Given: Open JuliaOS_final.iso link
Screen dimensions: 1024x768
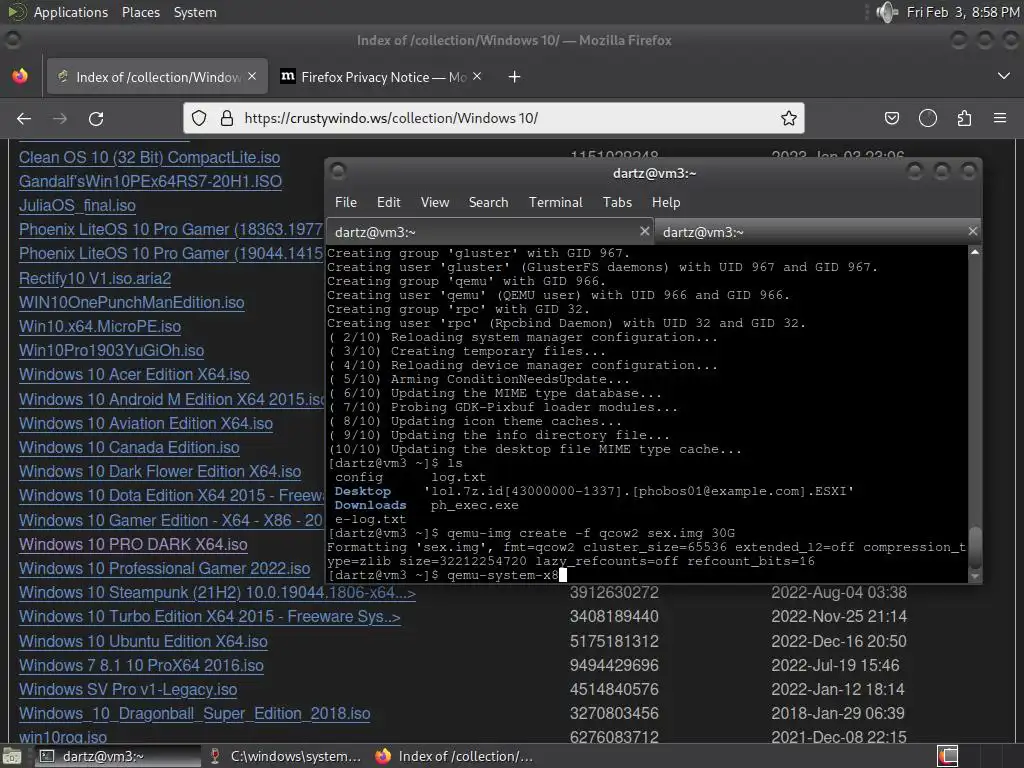Looking at the screenshot, I should pyautogui.click(x=77, y=205).
